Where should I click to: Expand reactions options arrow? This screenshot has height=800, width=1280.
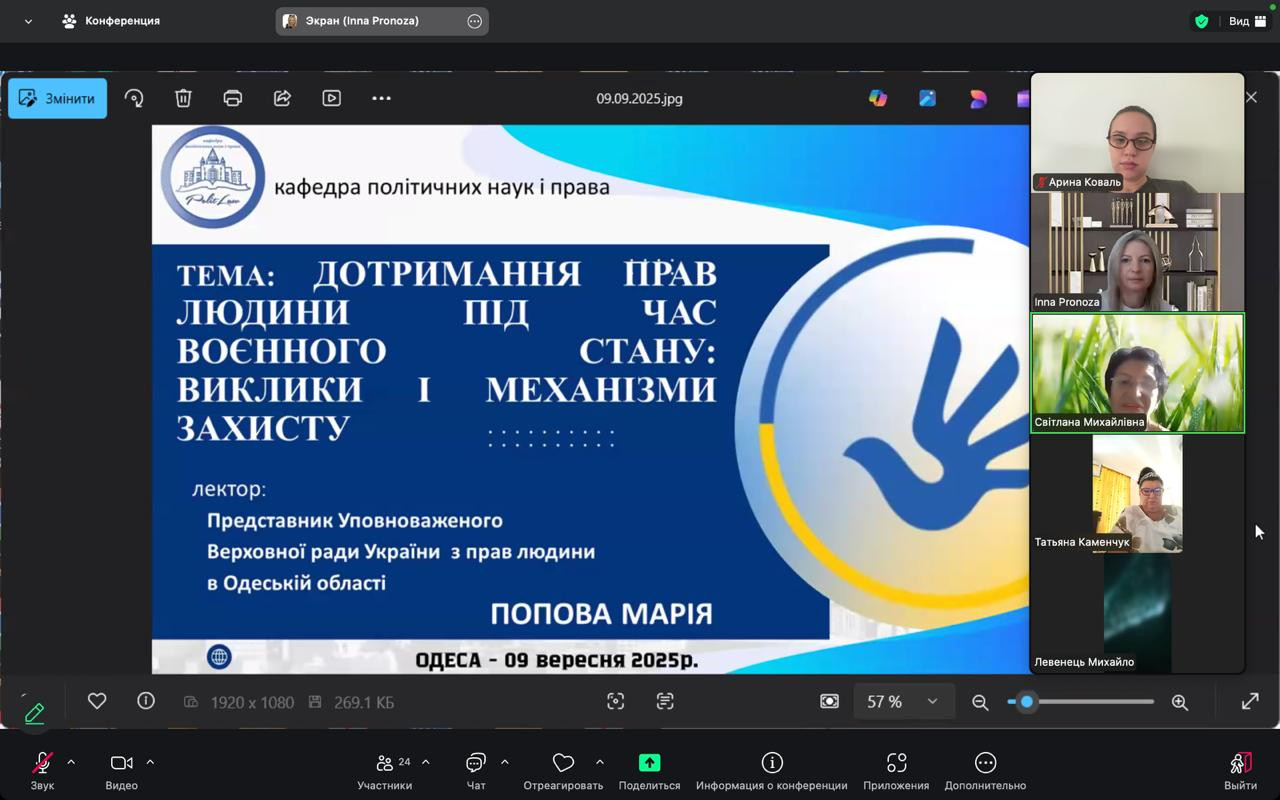tap(600, 762)
